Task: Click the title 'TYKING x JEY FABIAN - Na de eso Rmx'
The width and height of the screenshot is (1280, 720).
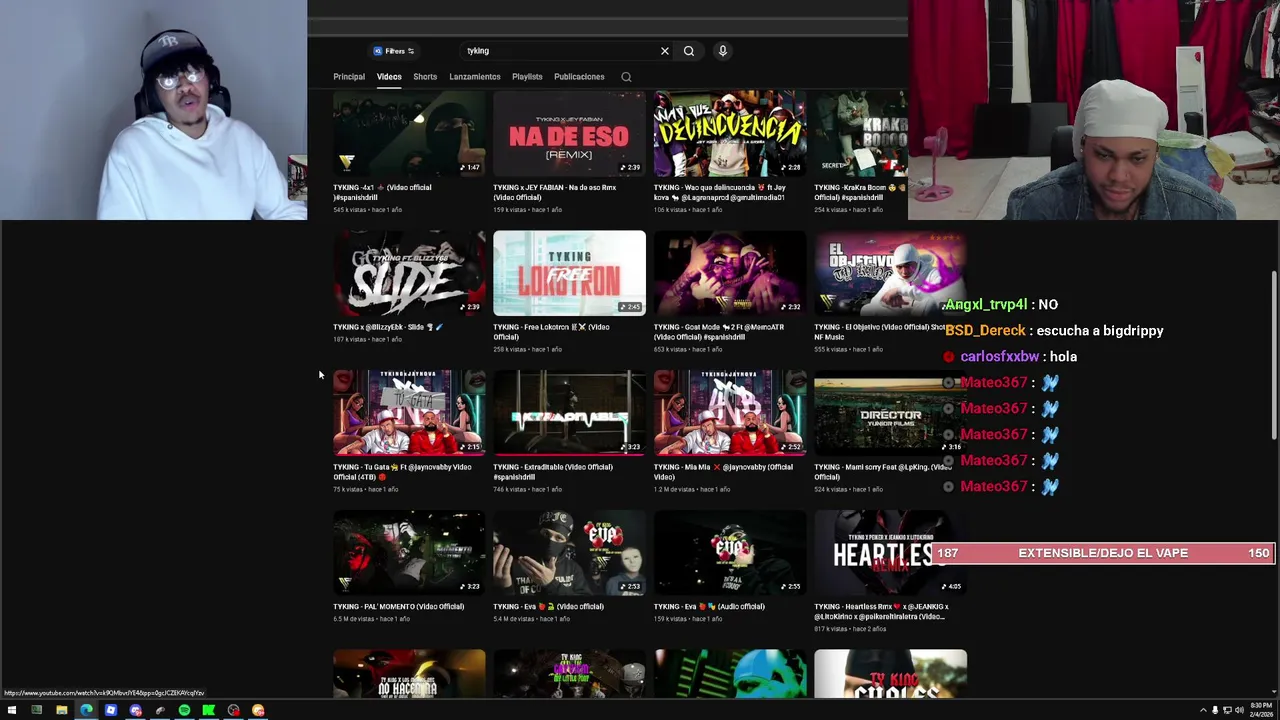Action: coord(554,192)
